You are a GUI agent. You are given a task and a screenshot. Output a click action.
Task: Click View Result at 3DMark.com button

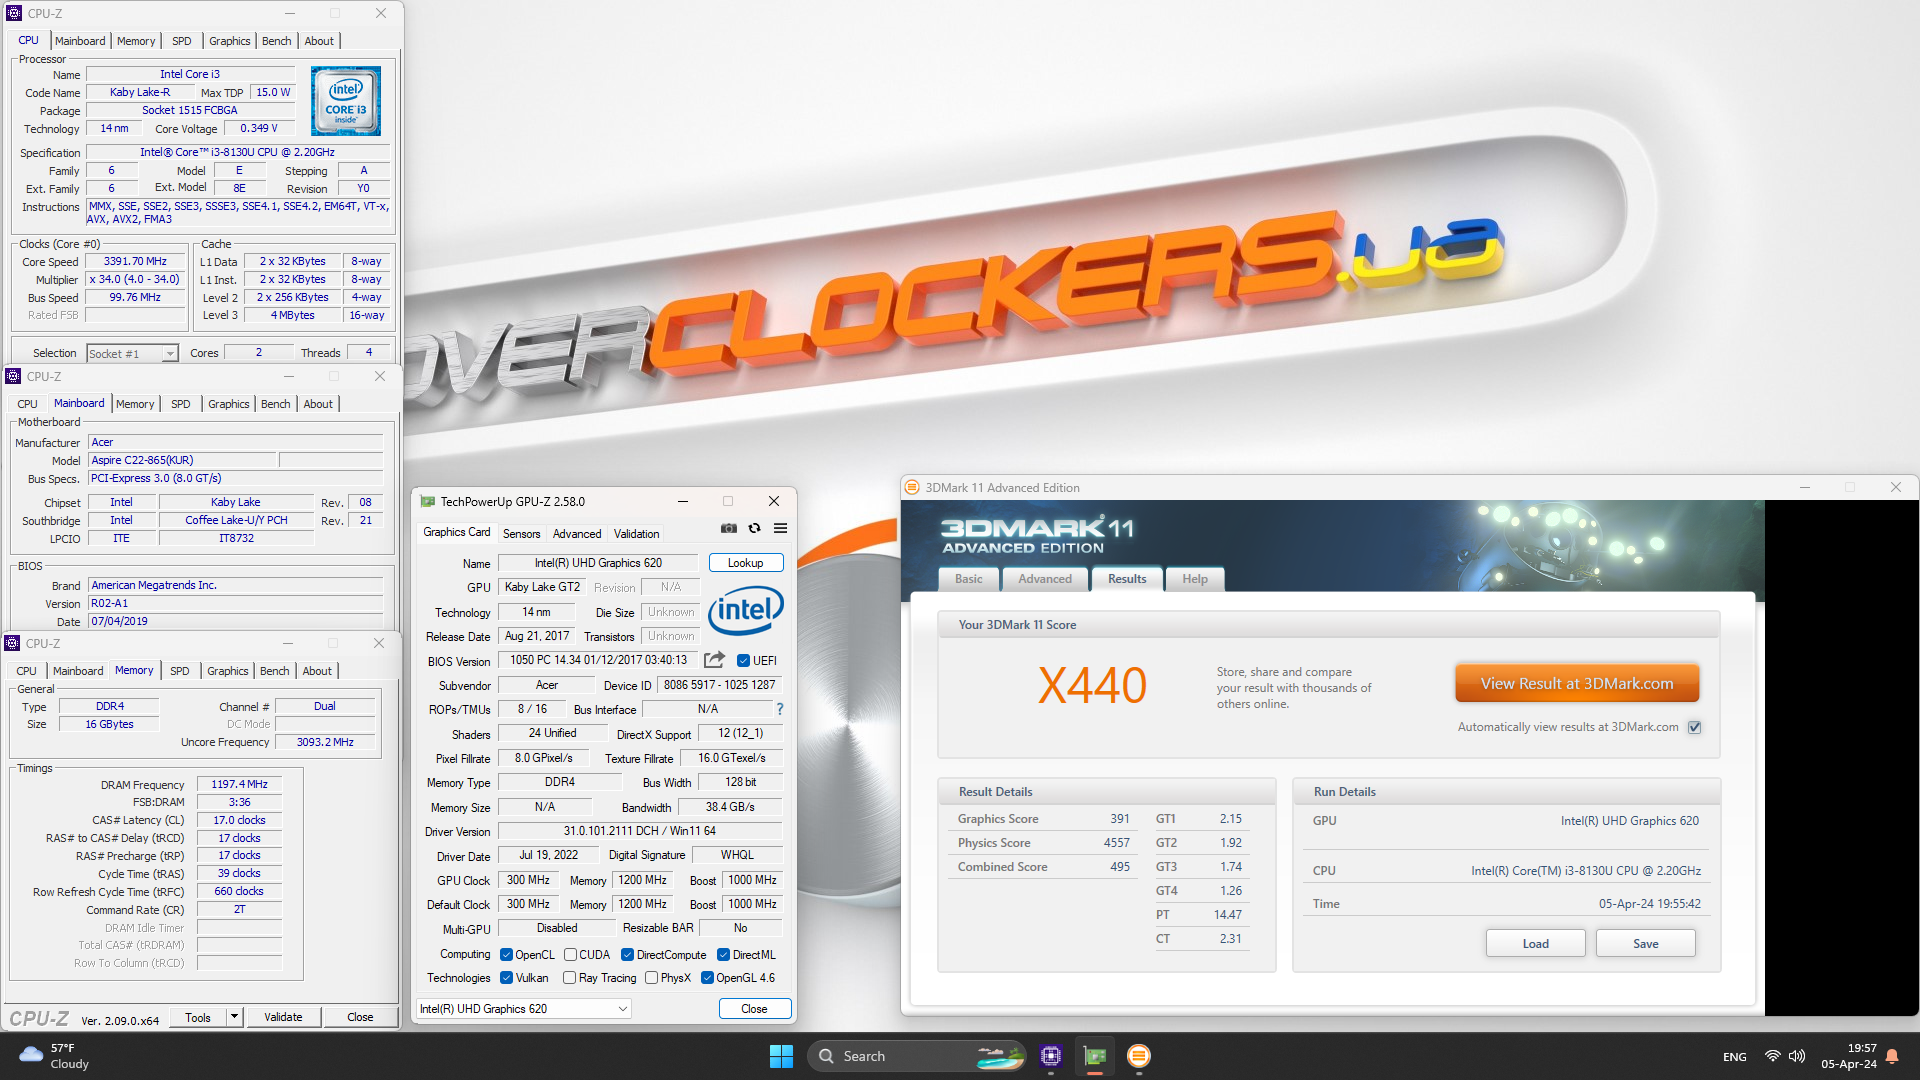coord(1577,684)
